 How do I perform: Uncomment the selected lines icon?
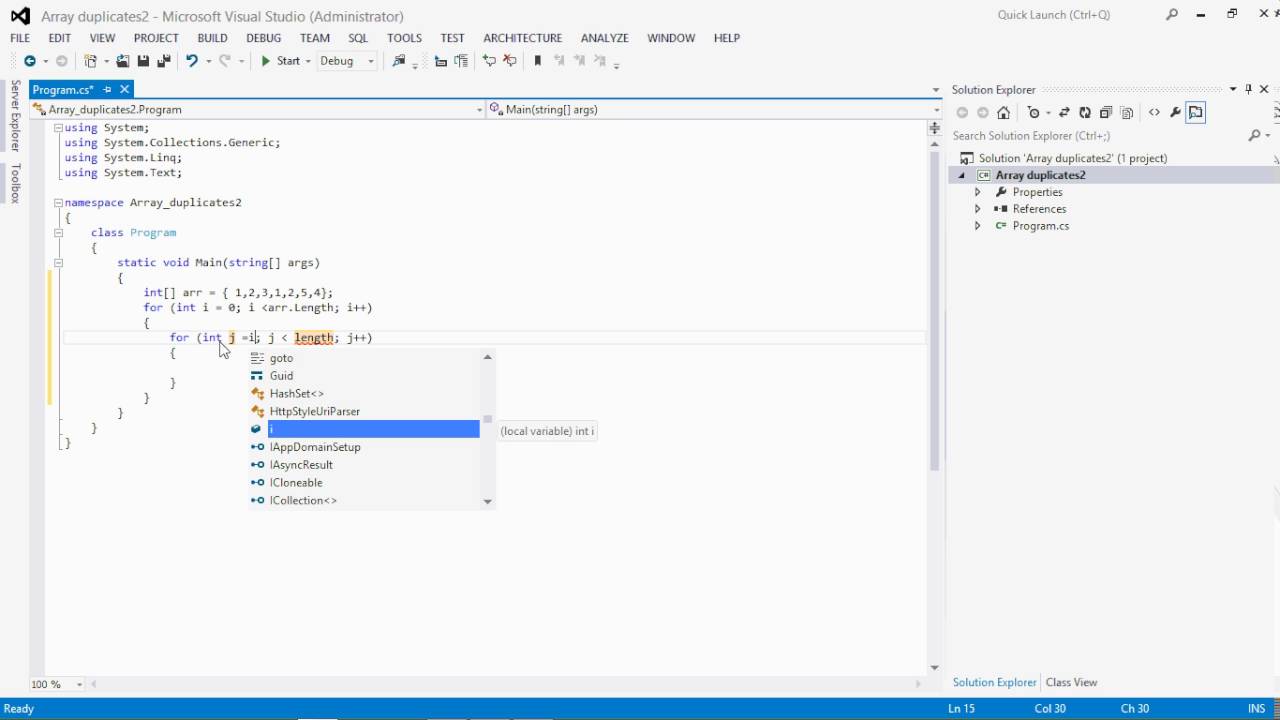pos(510,61)
